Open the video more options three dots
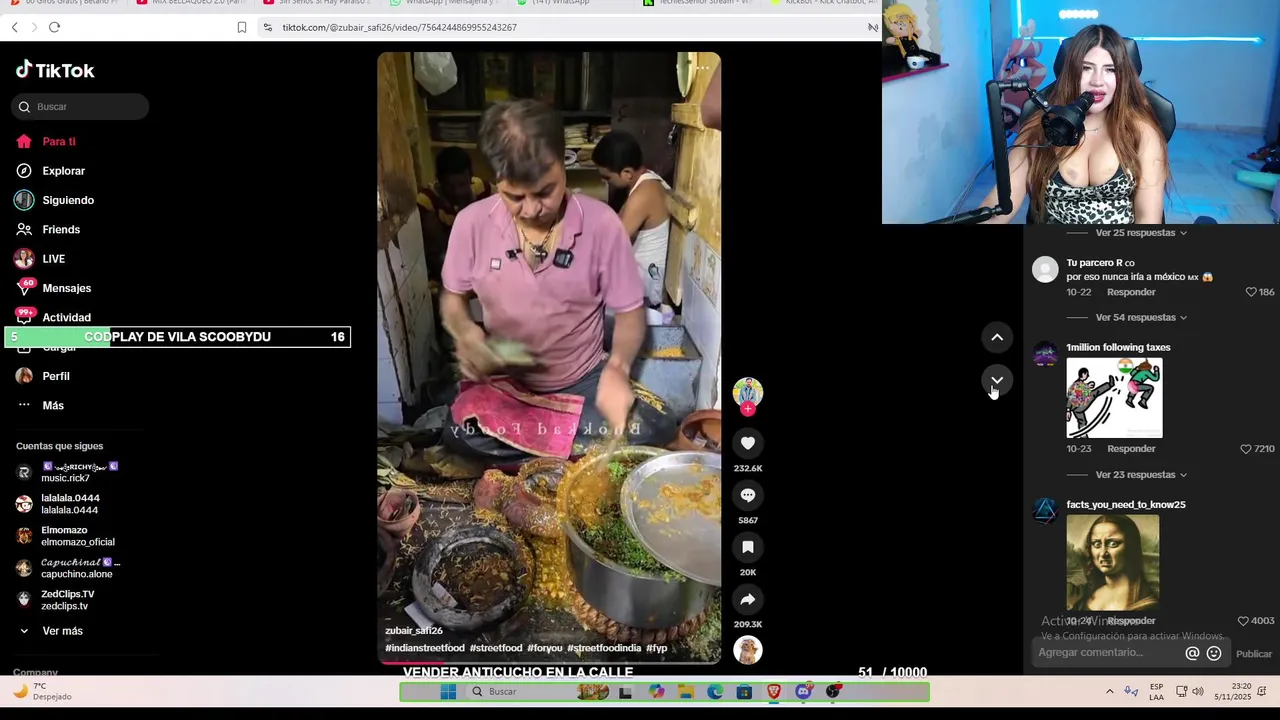Screen dimensions: 1280x720 (703, 68)
